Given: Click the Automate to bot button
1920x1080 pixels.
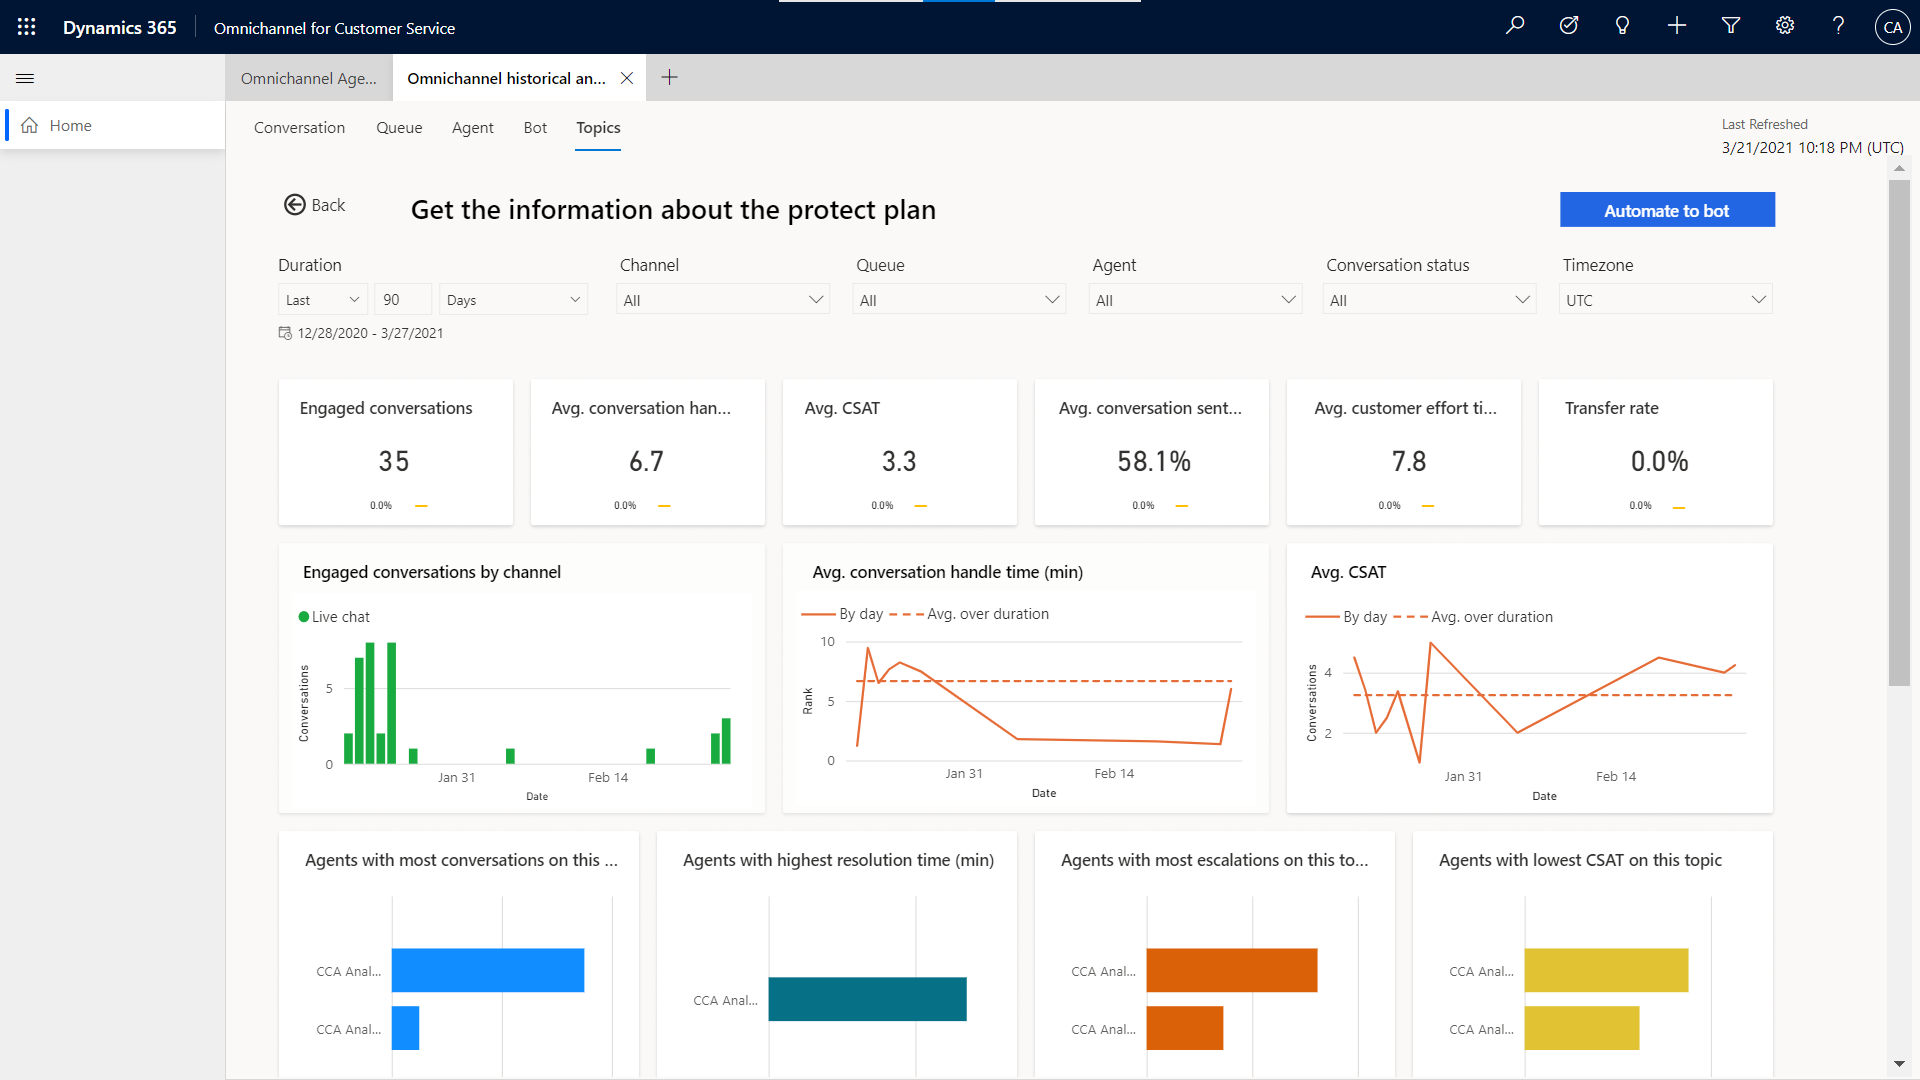Looking at the screenshot, I should click(1667, 208).
